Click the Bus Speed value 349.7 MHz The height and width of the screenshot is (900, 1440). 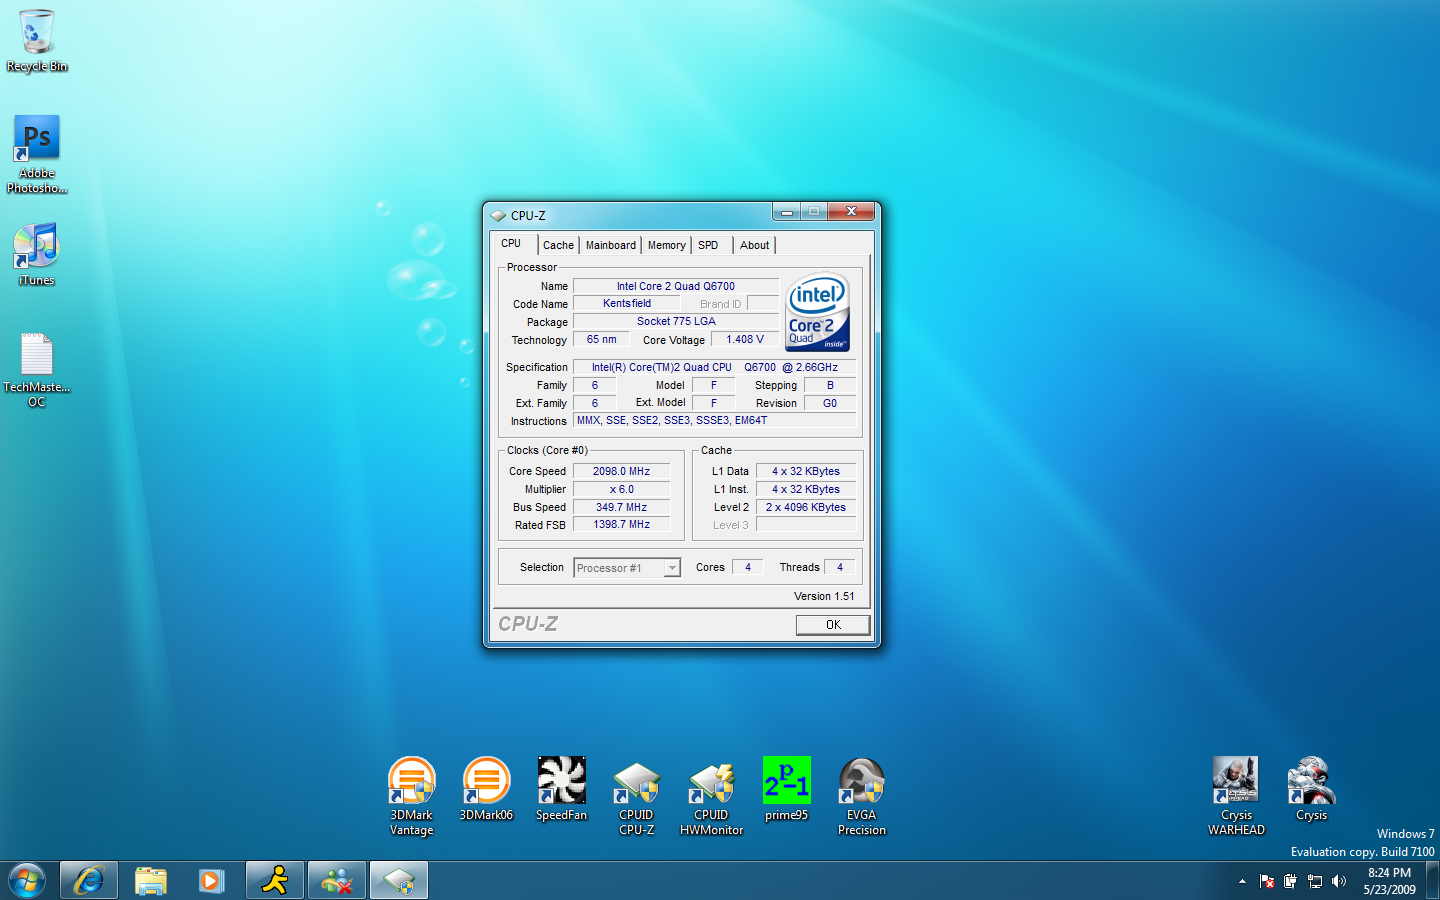[621, 507]
